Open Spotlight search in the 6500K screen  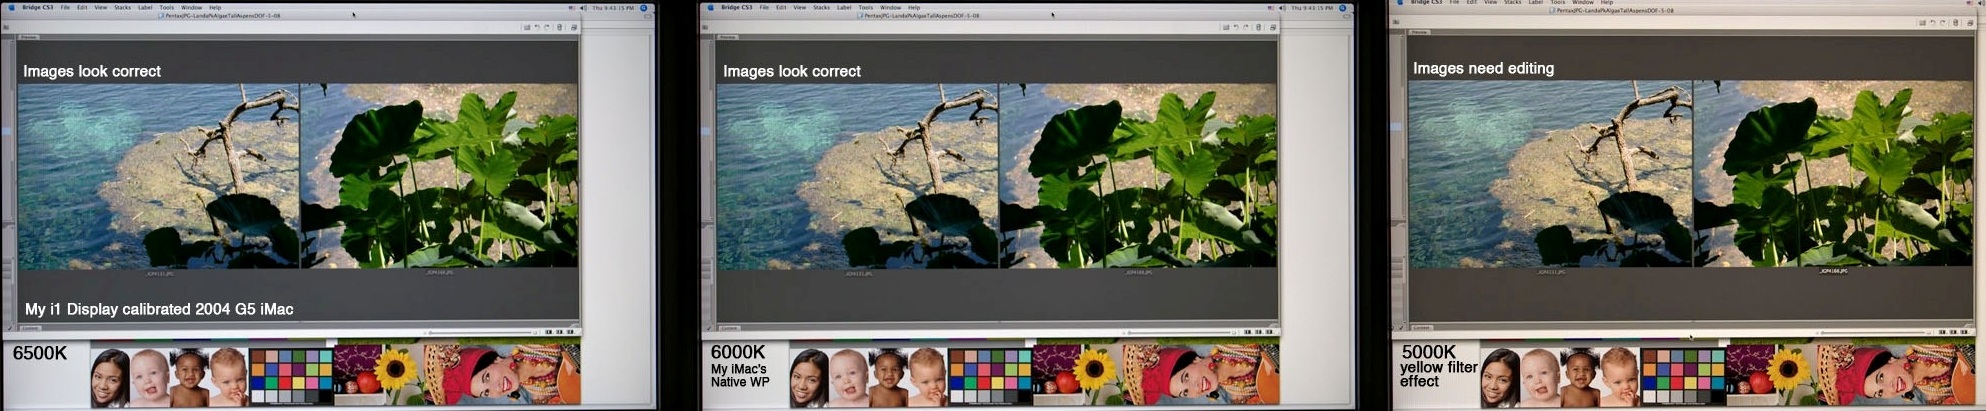644,7
